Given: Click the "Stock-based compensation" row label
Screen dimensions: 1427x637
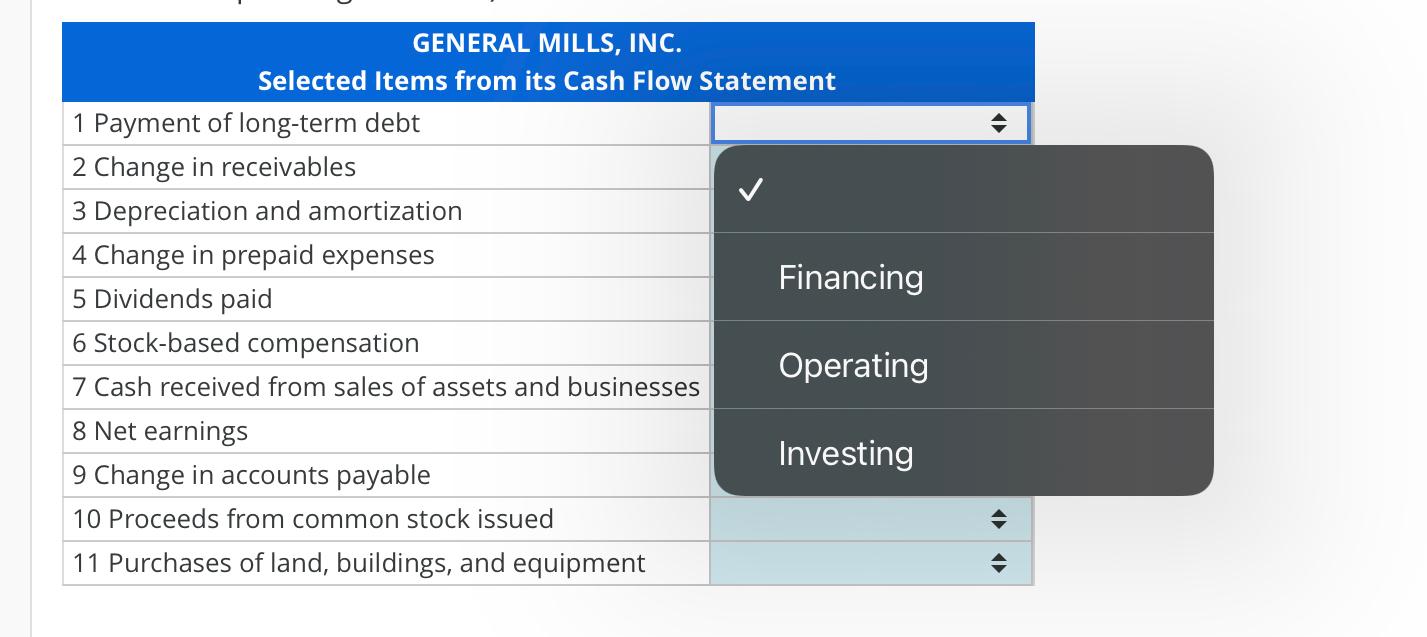Looking at the screenshot, I should [x=245, y=343].
